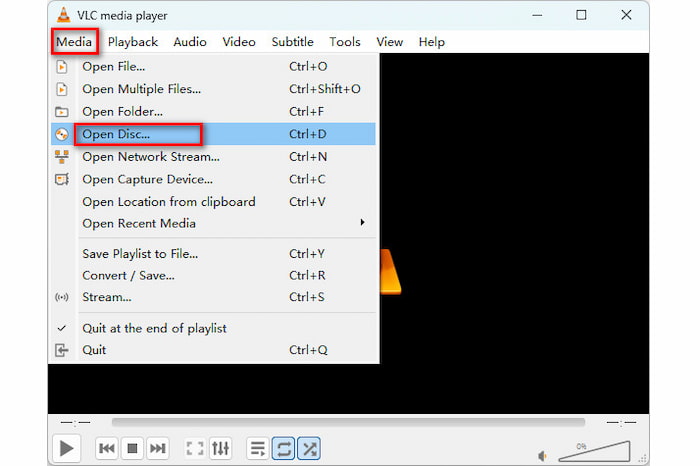Viewport: 700px width, 466px height.
Task: Toggle the playlist view
Action: (258, 448)
